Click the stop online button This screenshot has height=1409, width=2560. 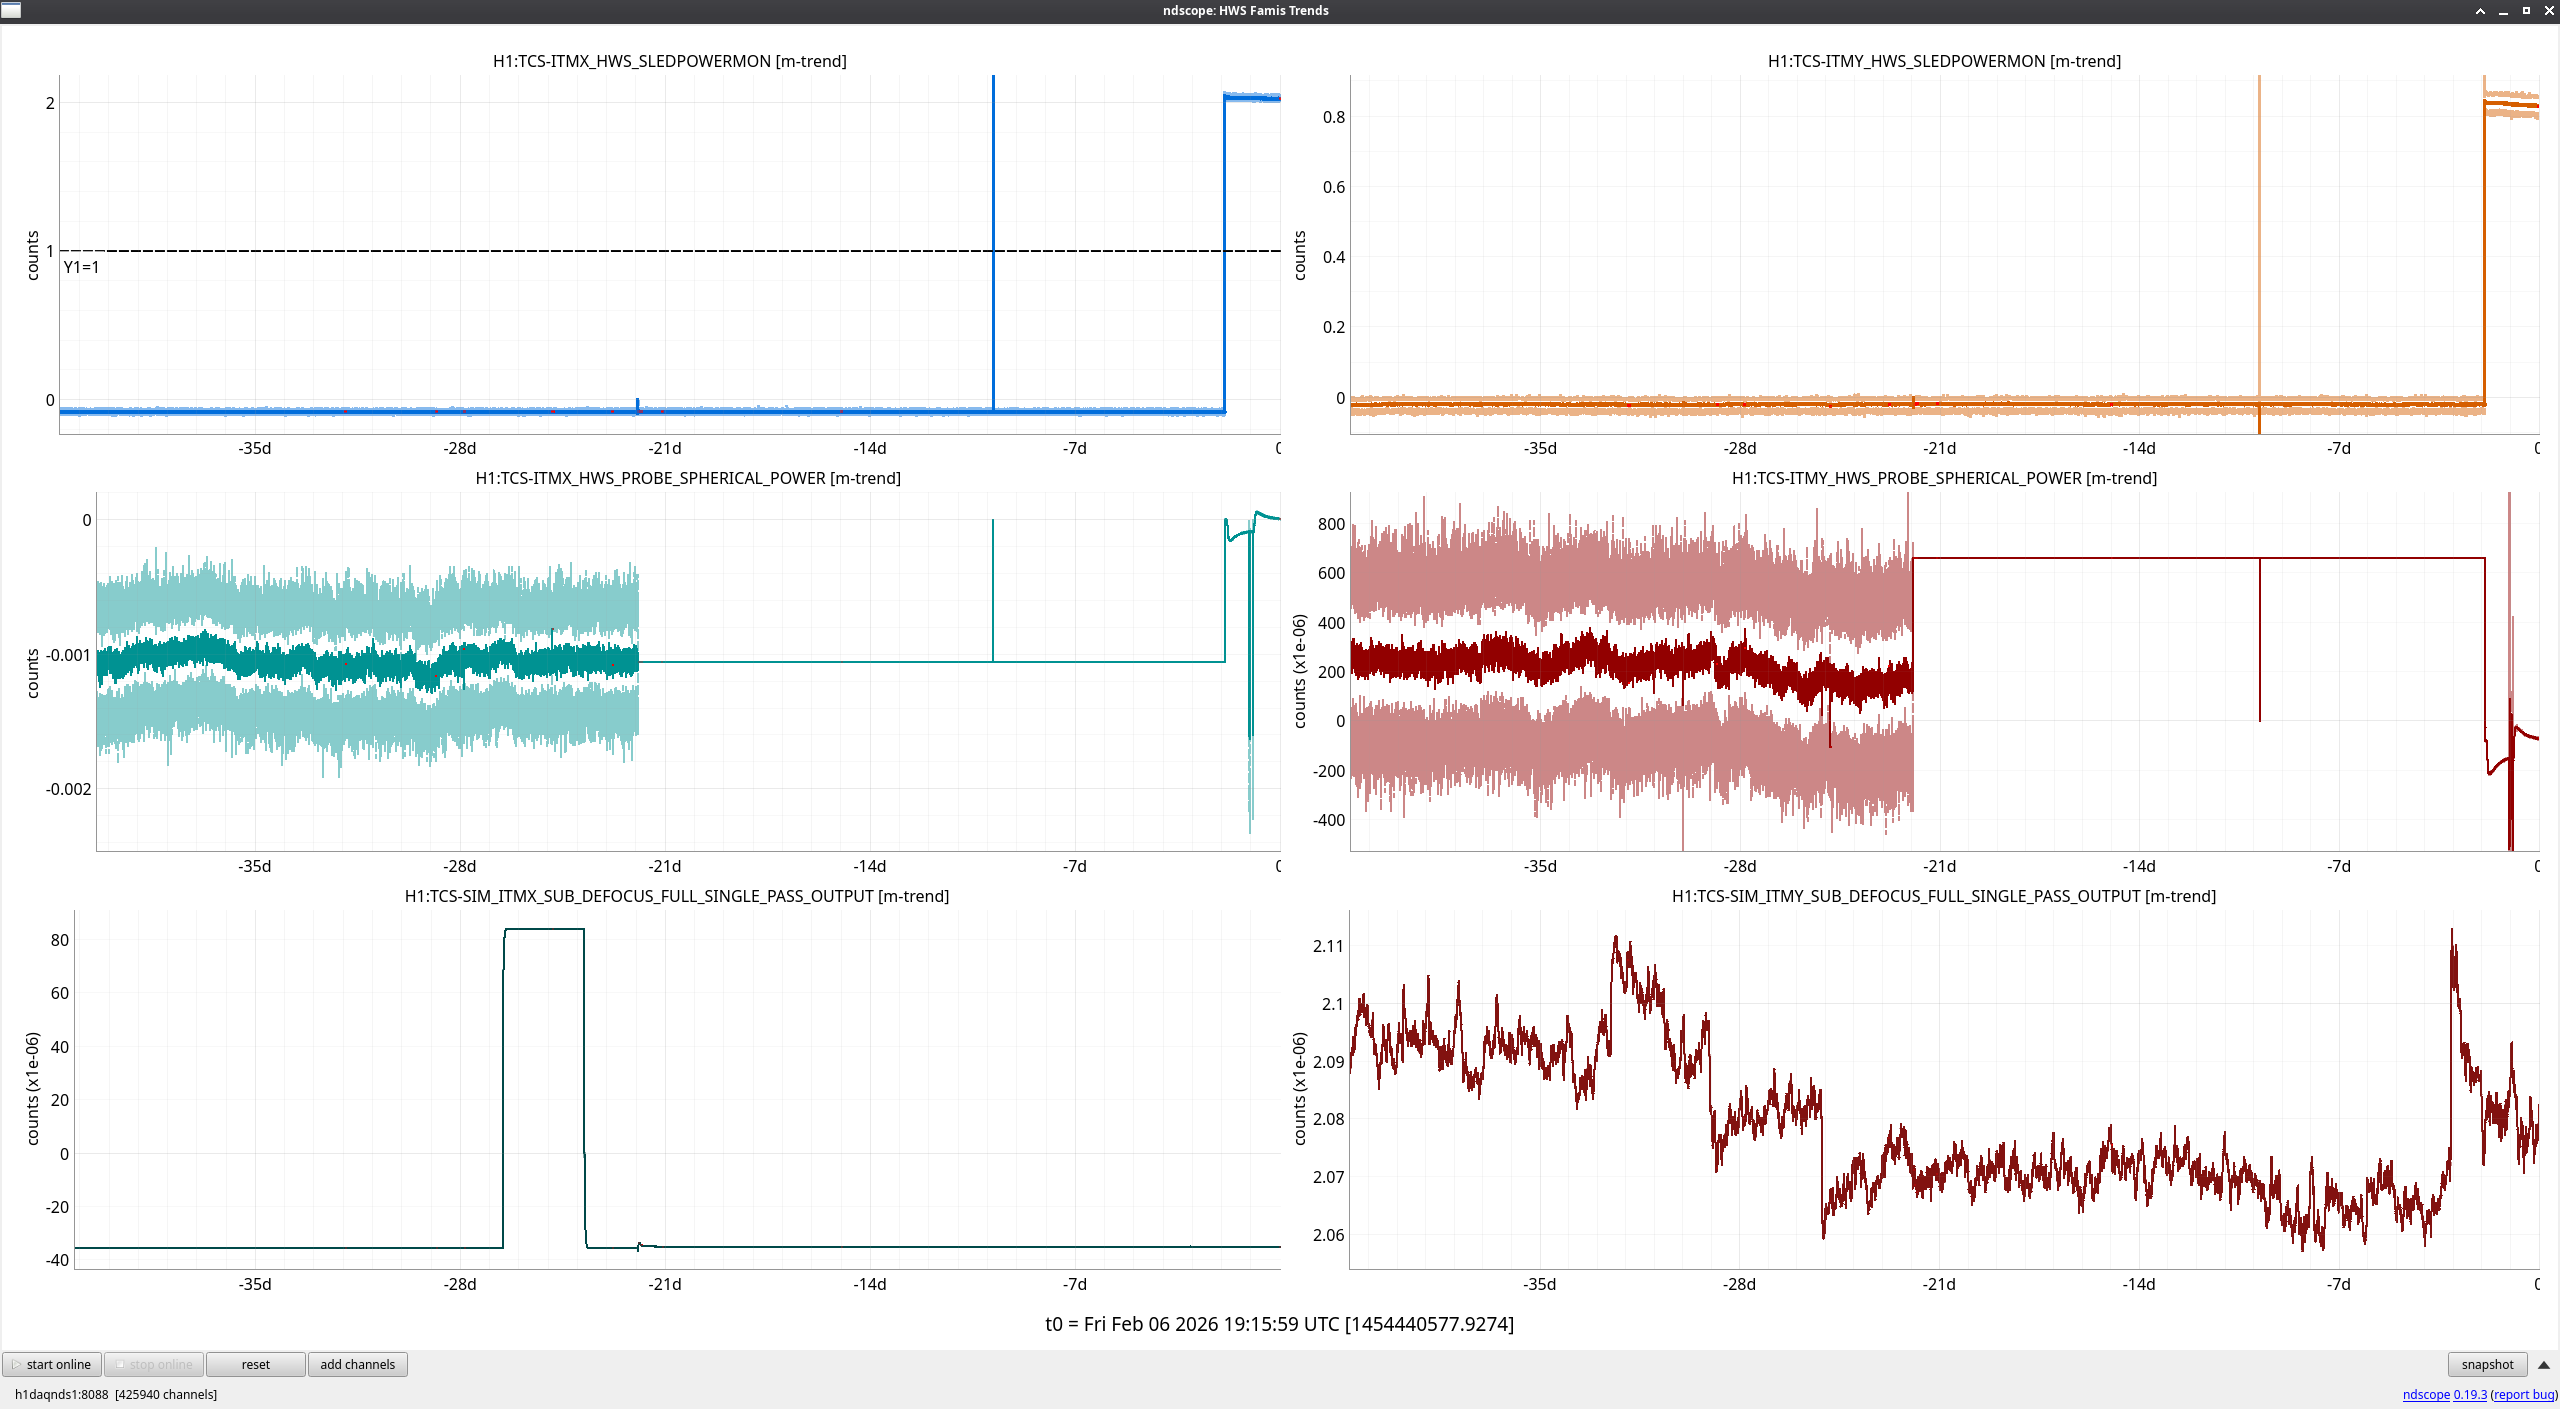[155, 1364]
